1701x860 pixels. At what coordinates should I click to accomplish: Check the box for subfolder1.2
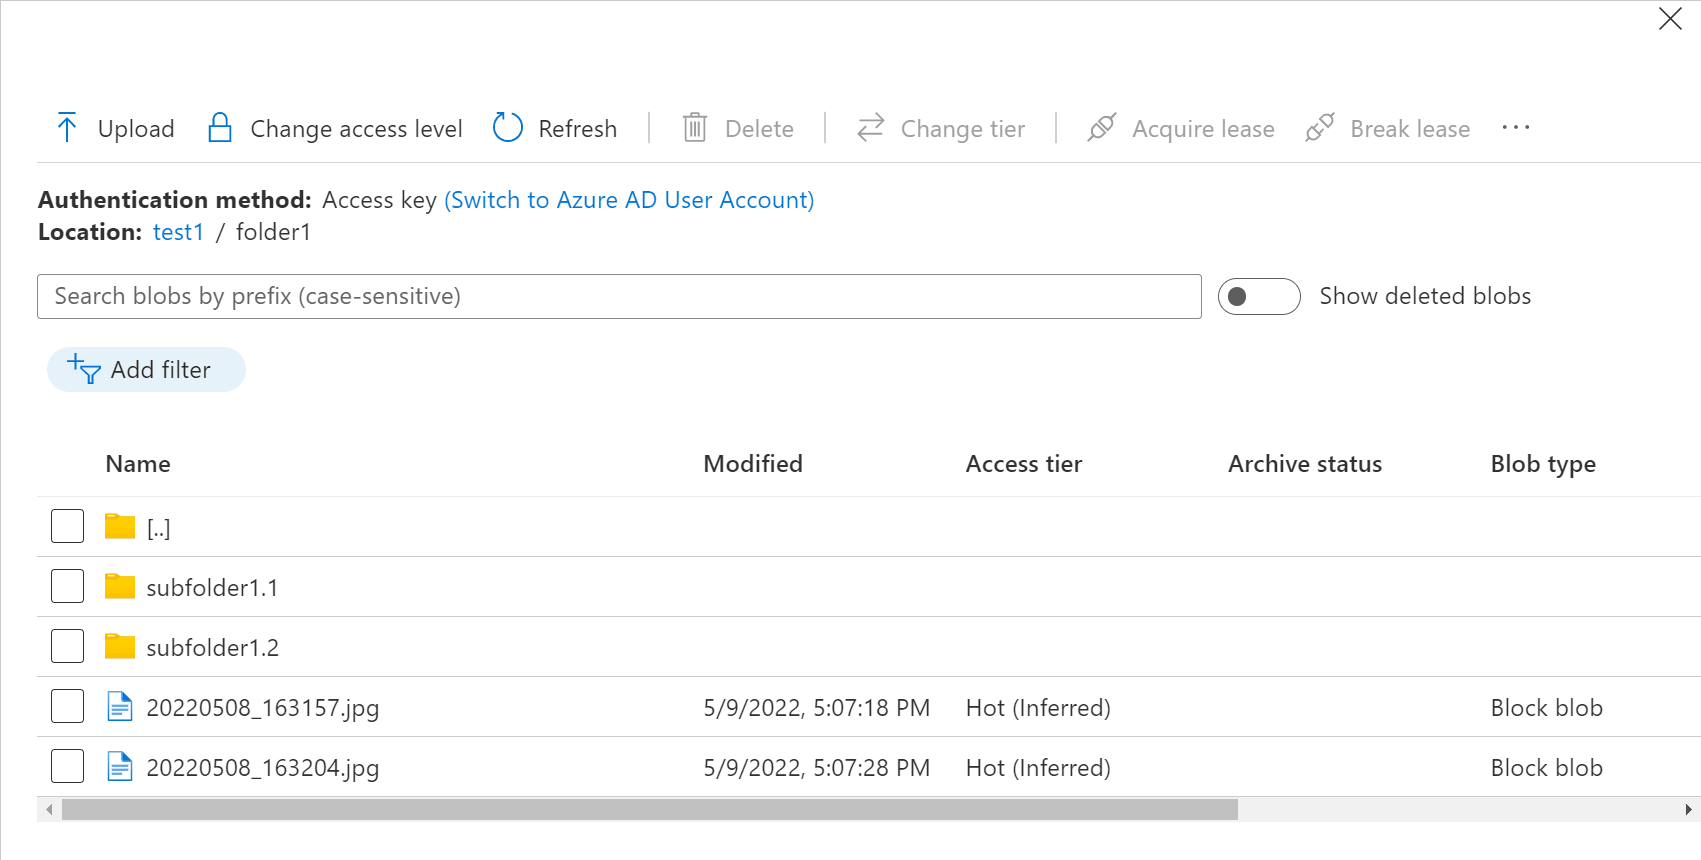(68, 647)
